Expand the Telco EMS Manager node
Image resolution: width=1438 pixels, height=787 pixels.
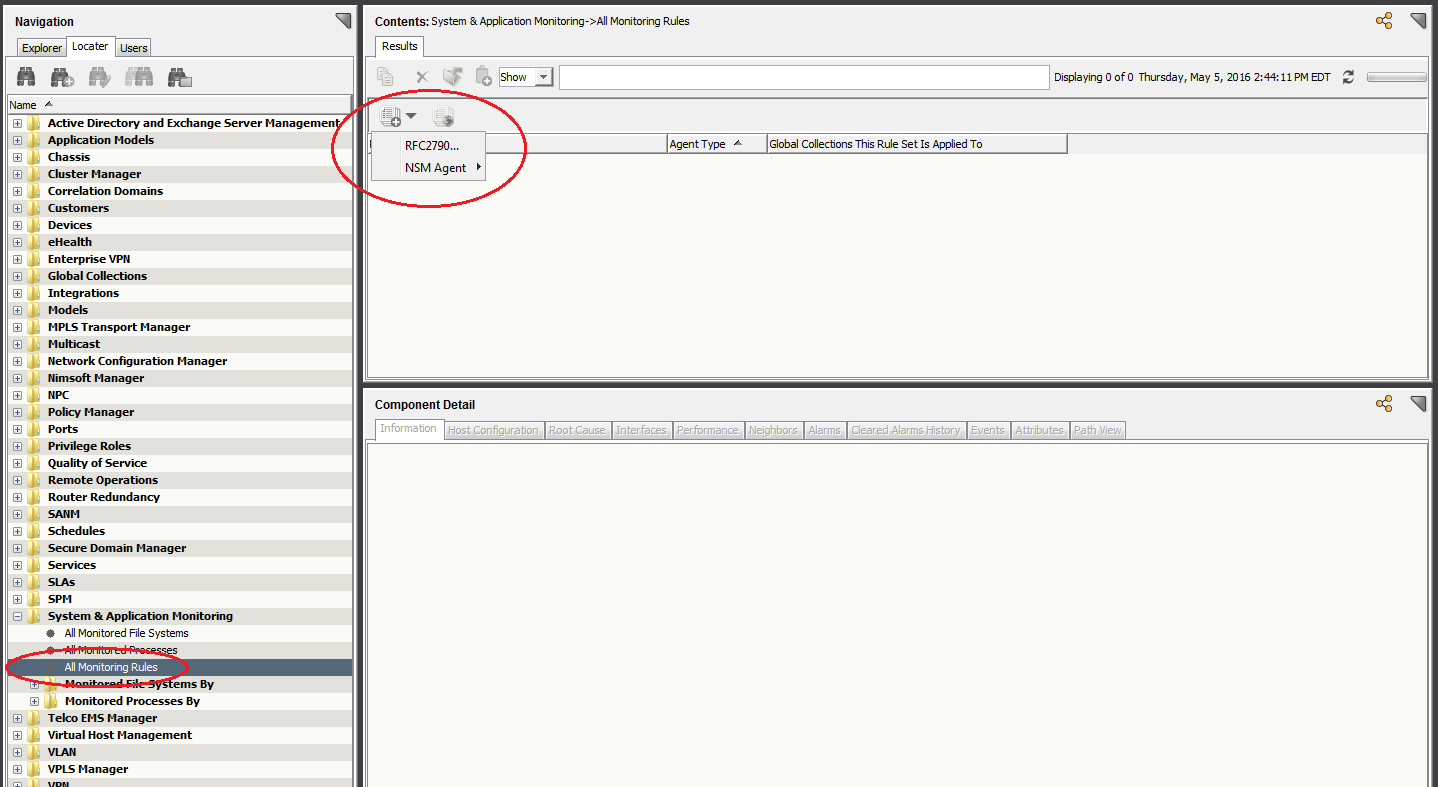(x=17, y=718)
